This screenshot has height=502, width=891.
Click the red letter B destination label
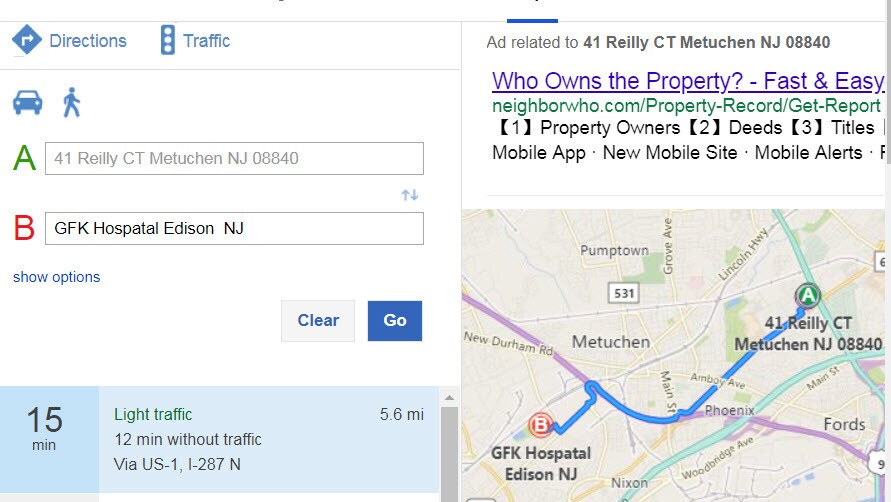click(24, 228)
